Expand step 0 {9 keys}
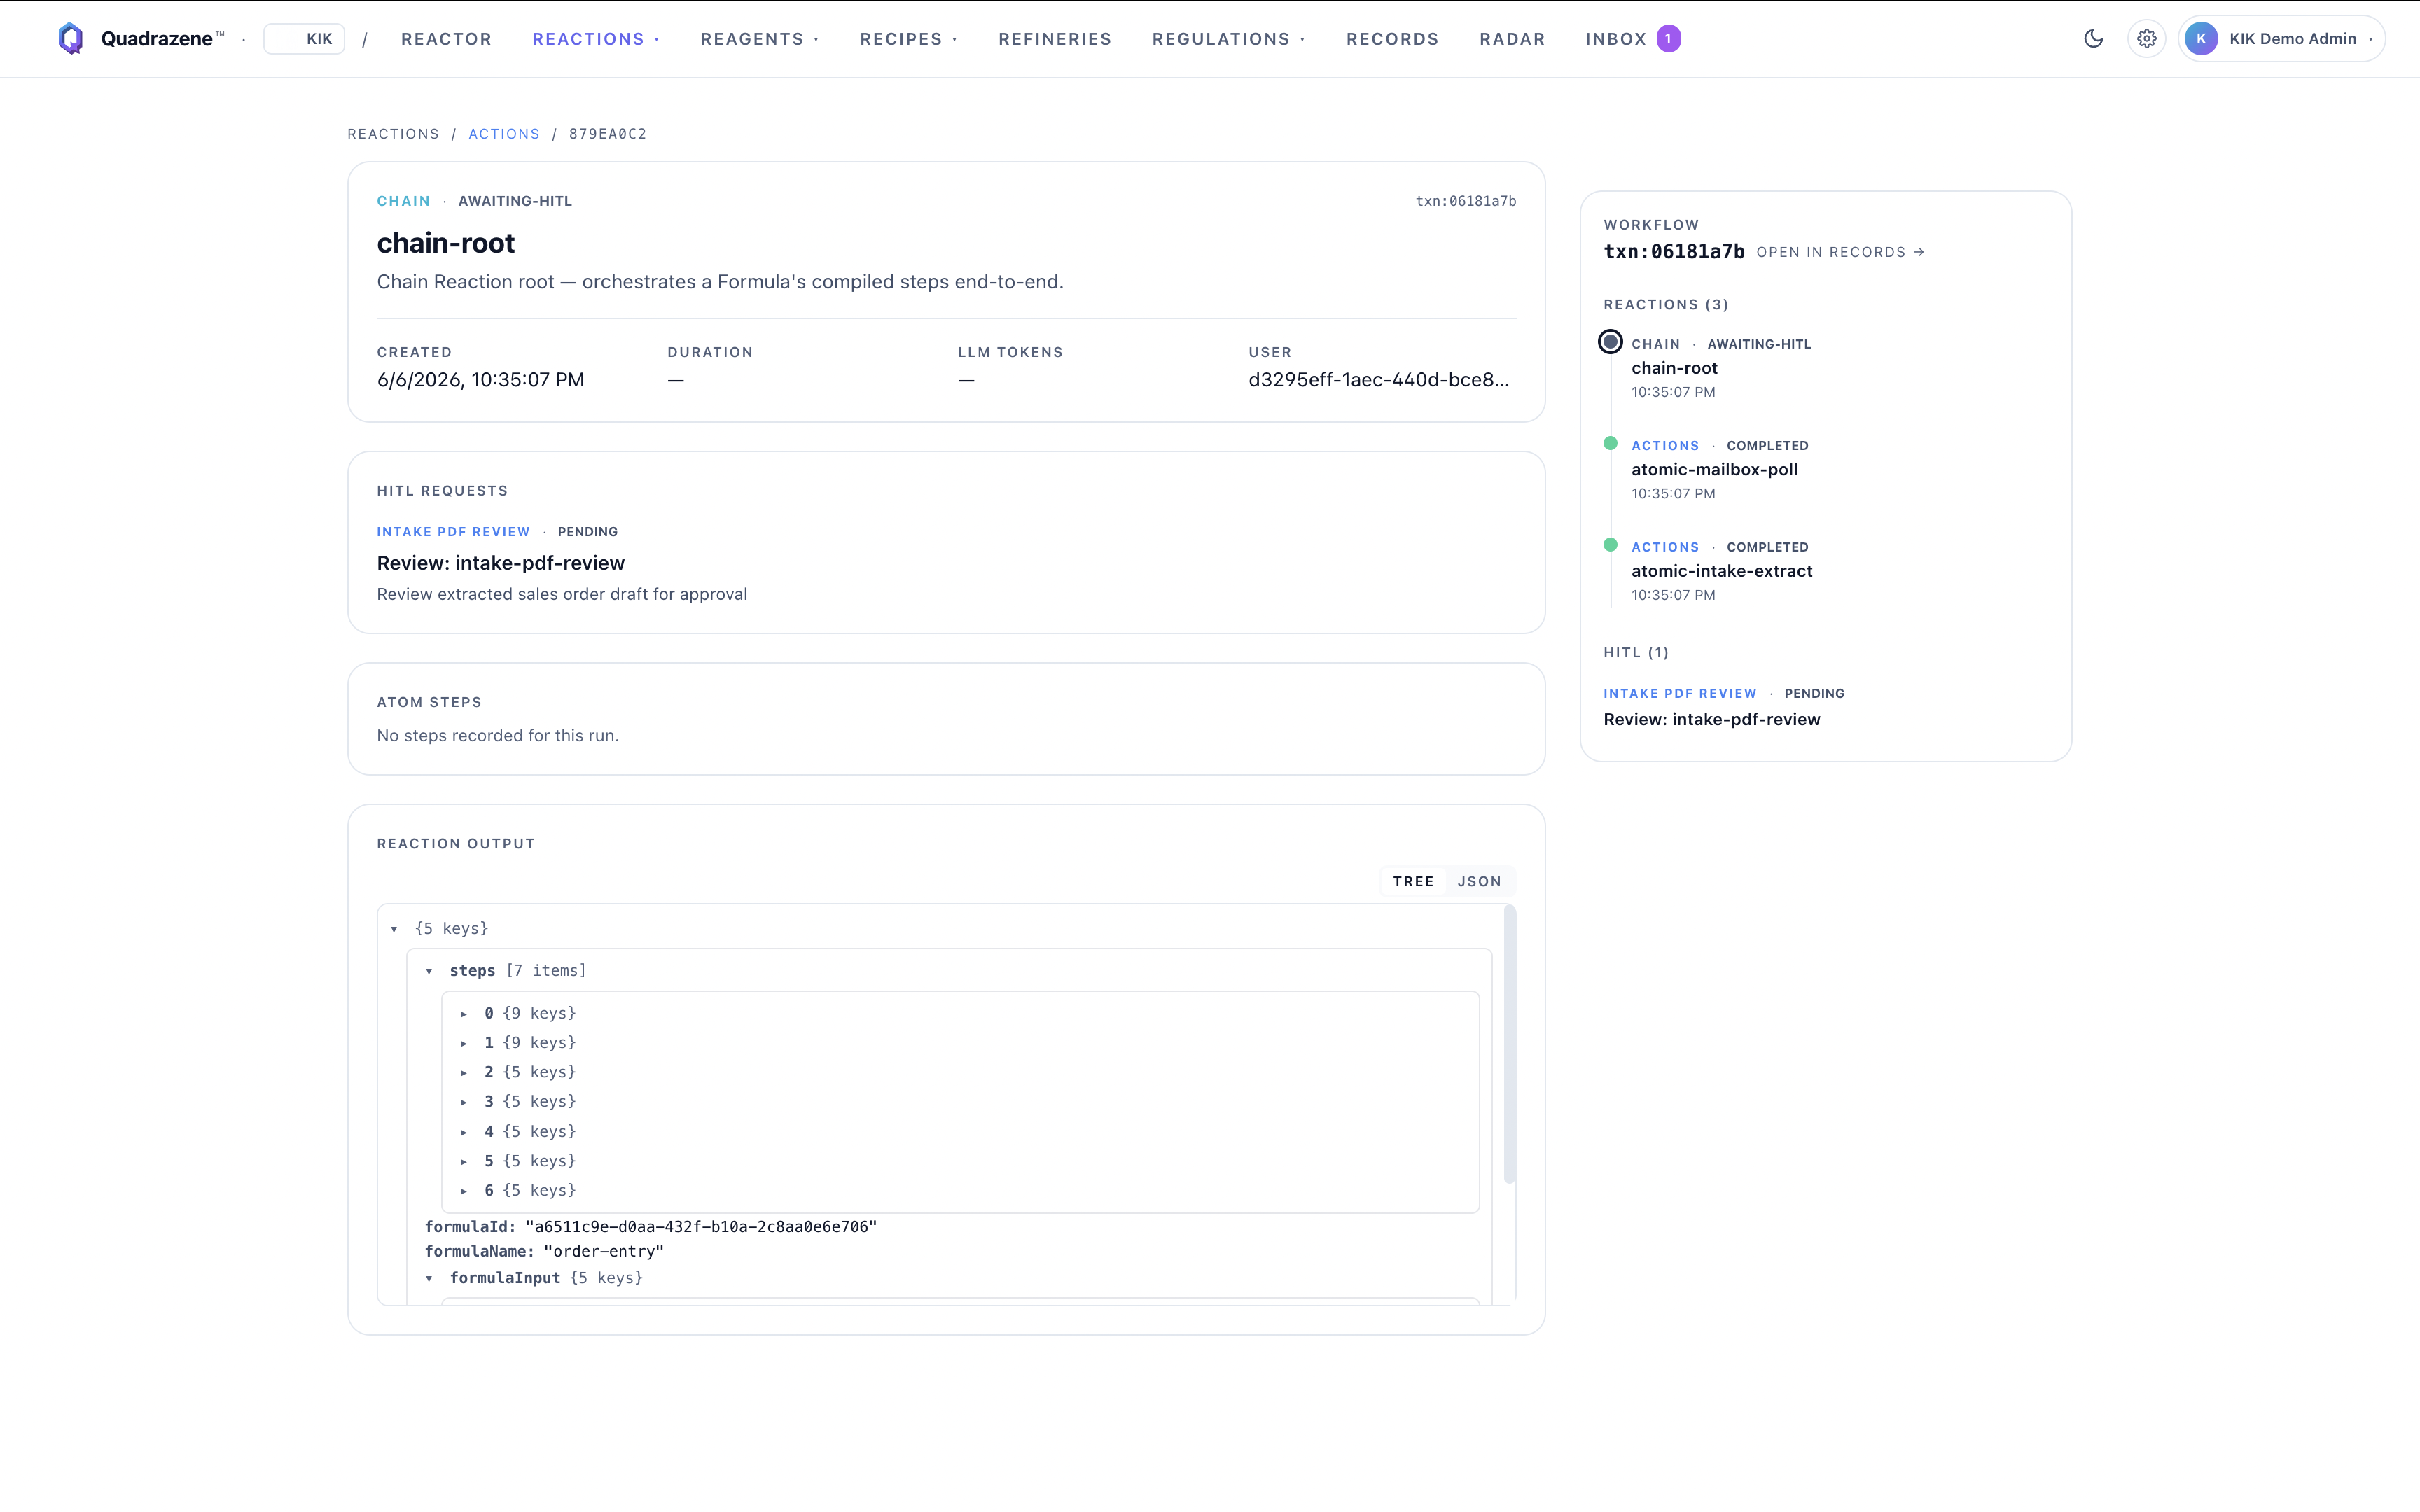The width and height of the screenshot is (2420, 1512). click(464, 1014)
